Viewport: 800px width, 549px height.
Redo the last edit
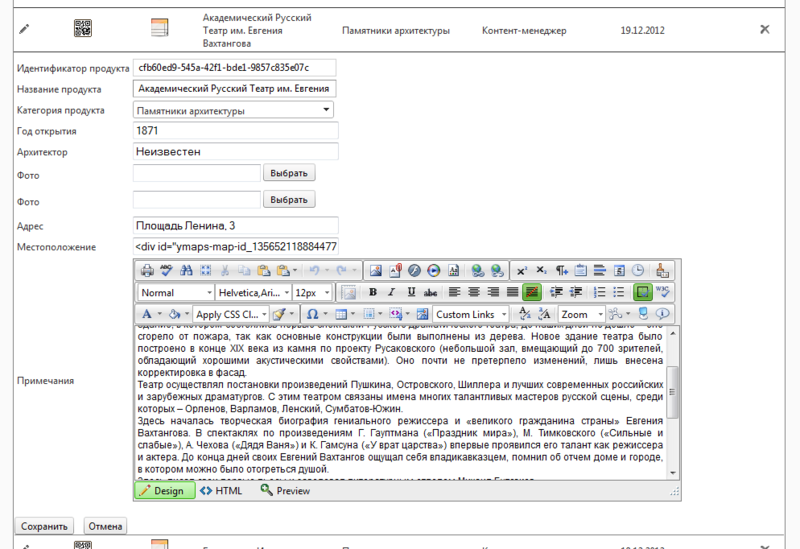[341, 270]
